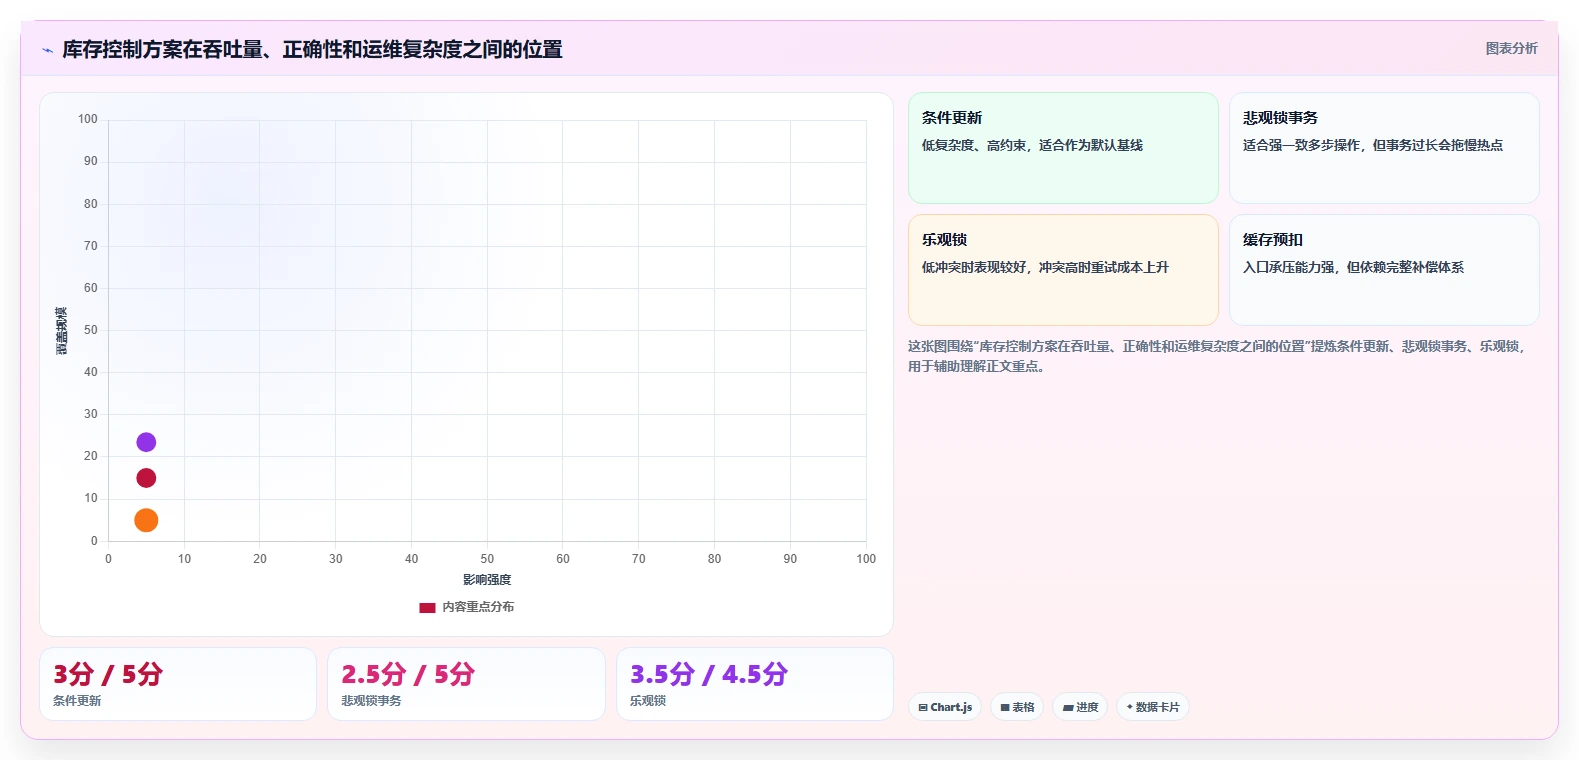Click the rotated y-axis title of chart
The width and height of the screenshot is (1579, 760).
coord(61,330)
